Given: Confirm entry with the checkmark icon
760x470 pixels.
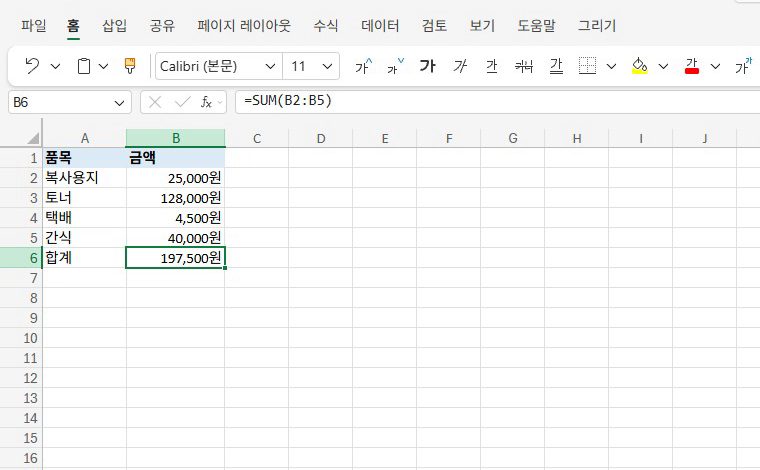Looking at the screenshot, I should (x=183, y=102).
